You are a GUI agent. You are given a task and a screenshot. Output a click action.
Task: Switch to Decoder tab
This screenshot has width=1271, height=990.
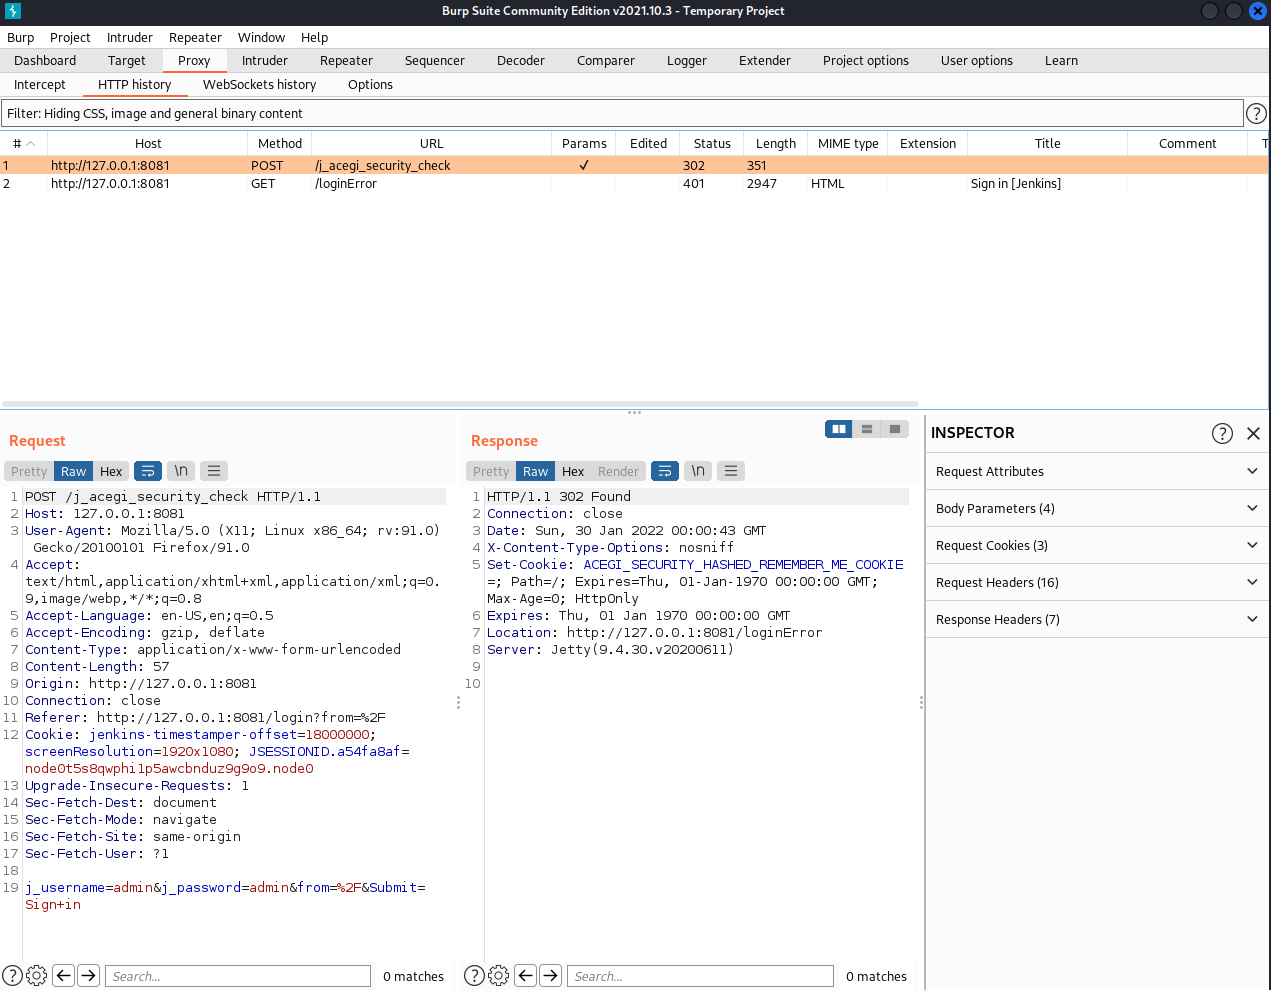tap(521, 61)
